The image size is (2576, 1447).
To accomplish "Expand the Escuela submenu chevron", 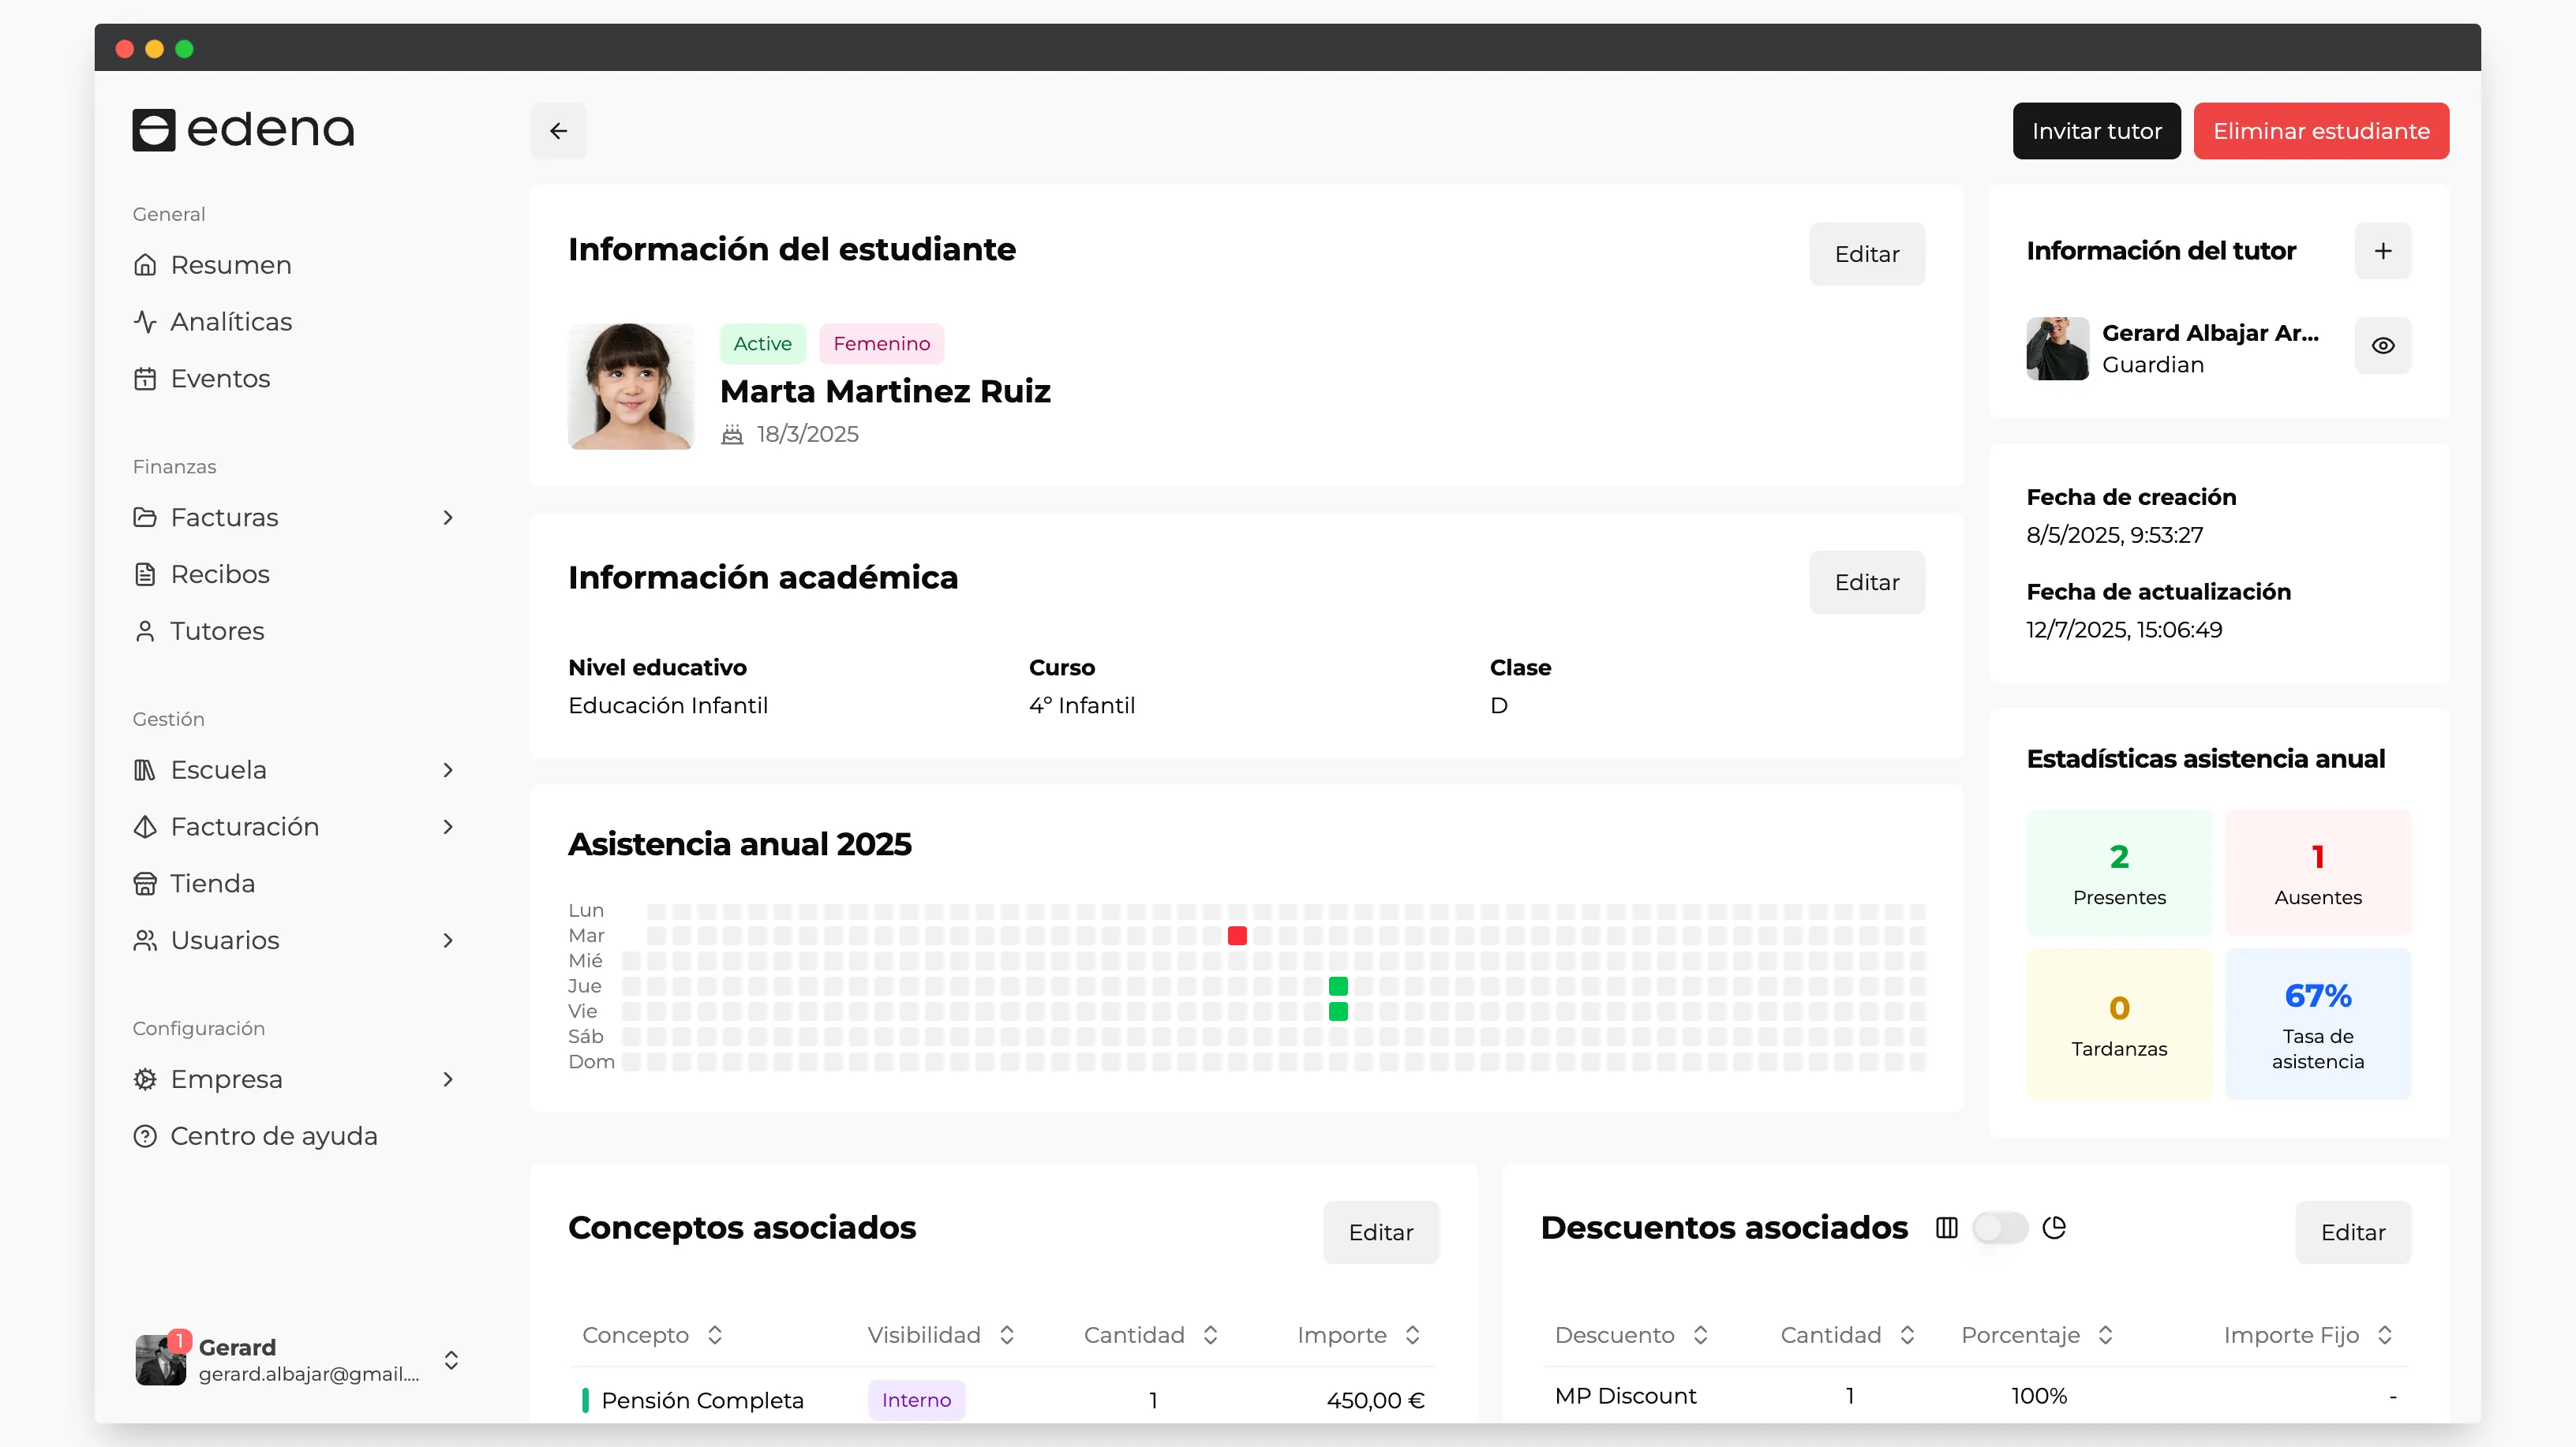I will tap(448, 770).
